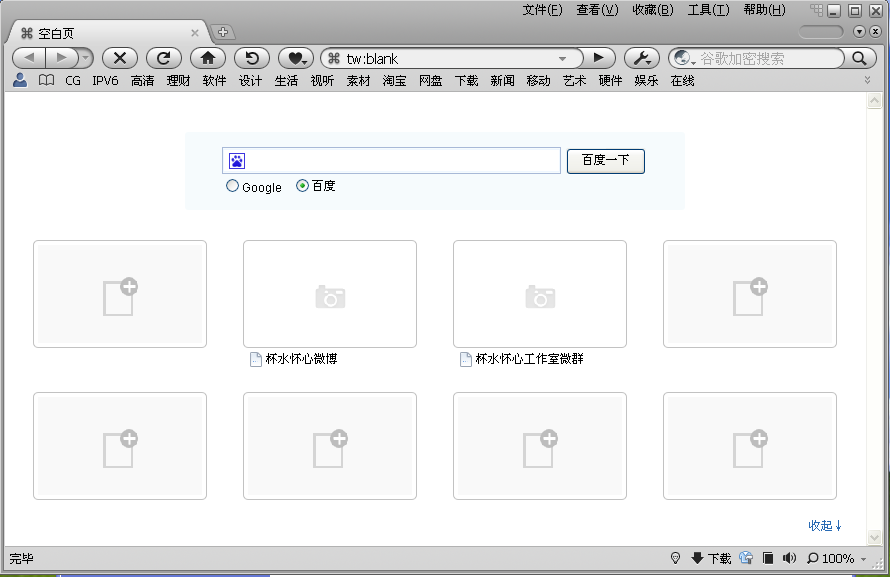Click the 收起 collapse link
The image size is (890, 577).
point(825,525)
